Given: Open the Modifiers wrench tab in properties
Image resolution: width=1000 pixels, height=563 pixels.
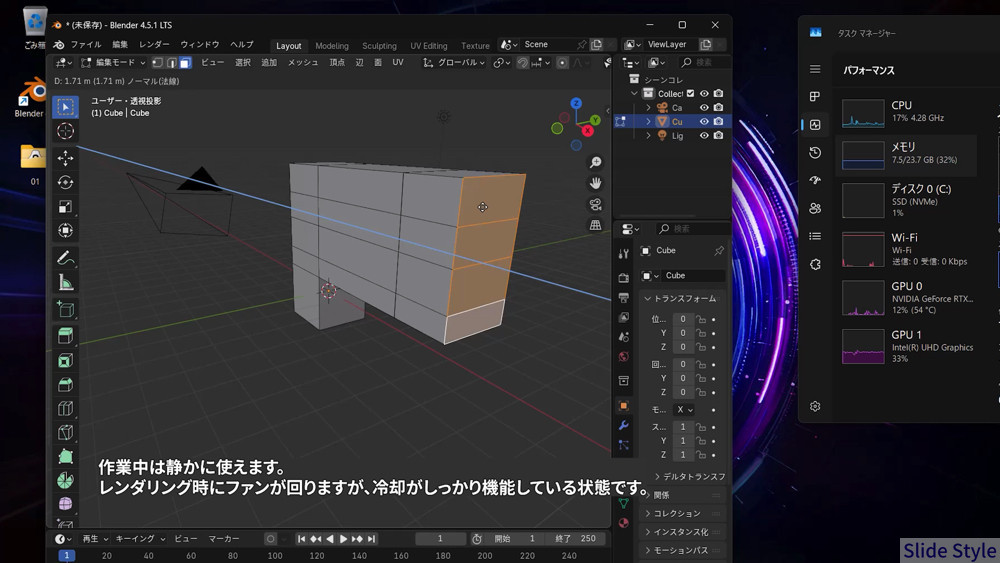Looking at the screenshot, I should [x=624, y=425].
